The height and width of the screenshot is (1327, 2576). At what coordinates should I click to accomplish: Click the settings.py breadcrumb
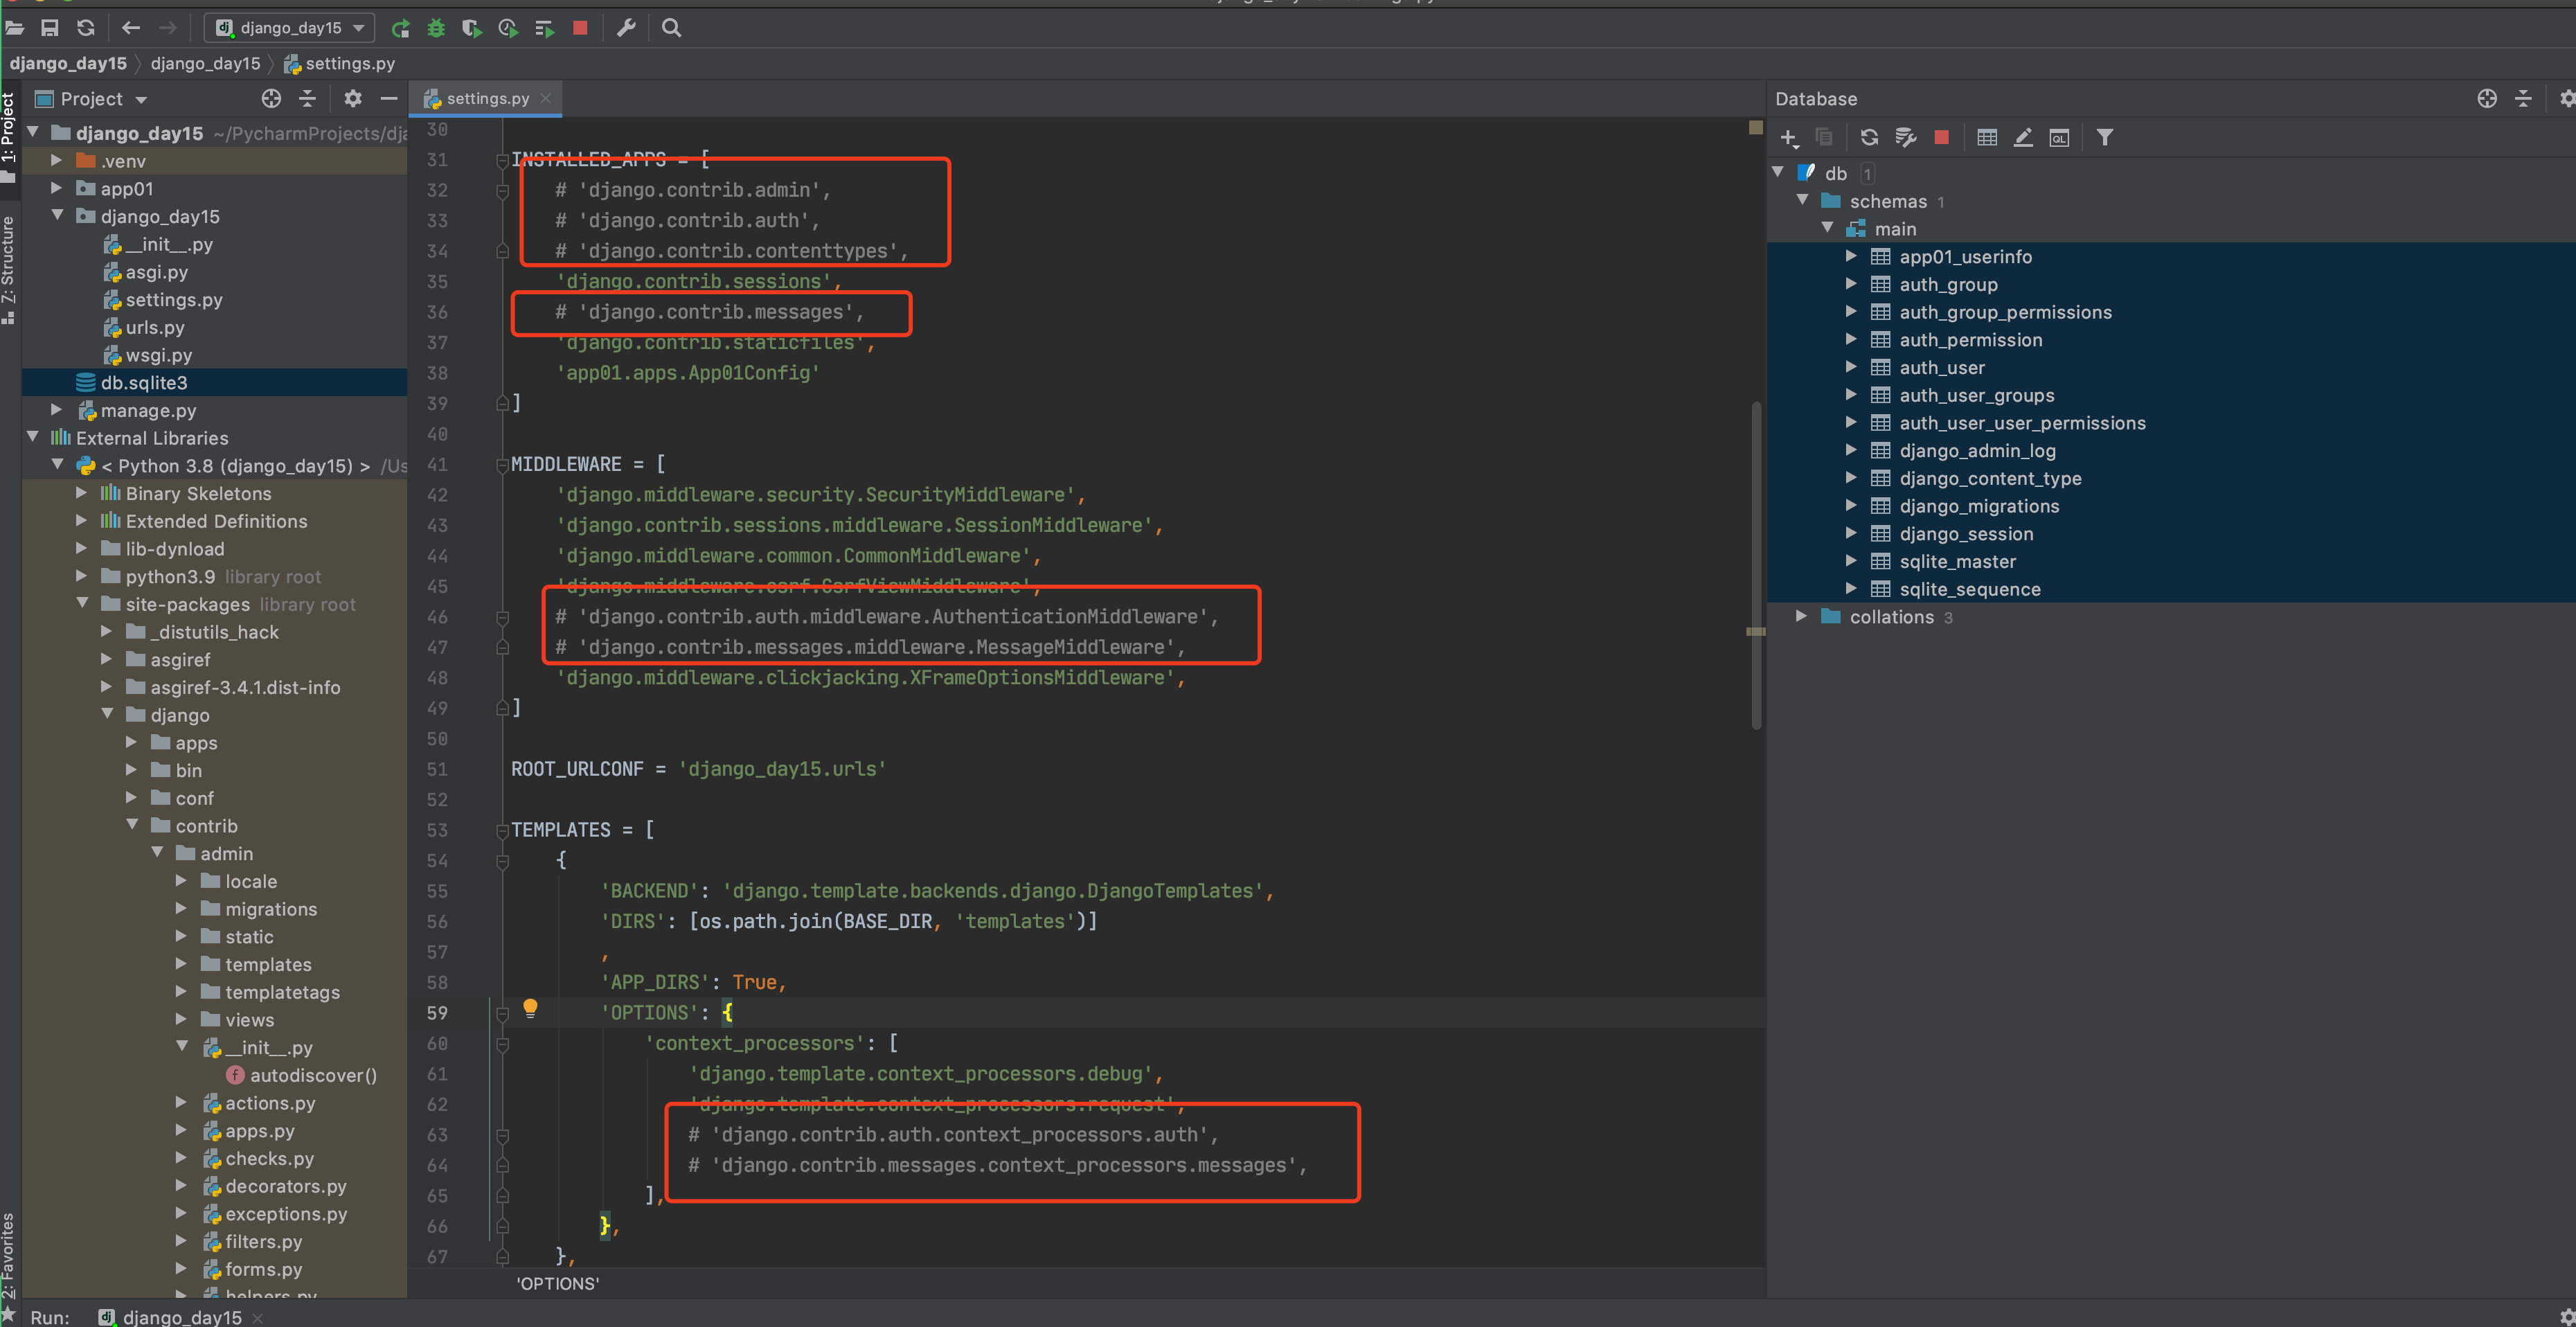[x=340, y=63]
